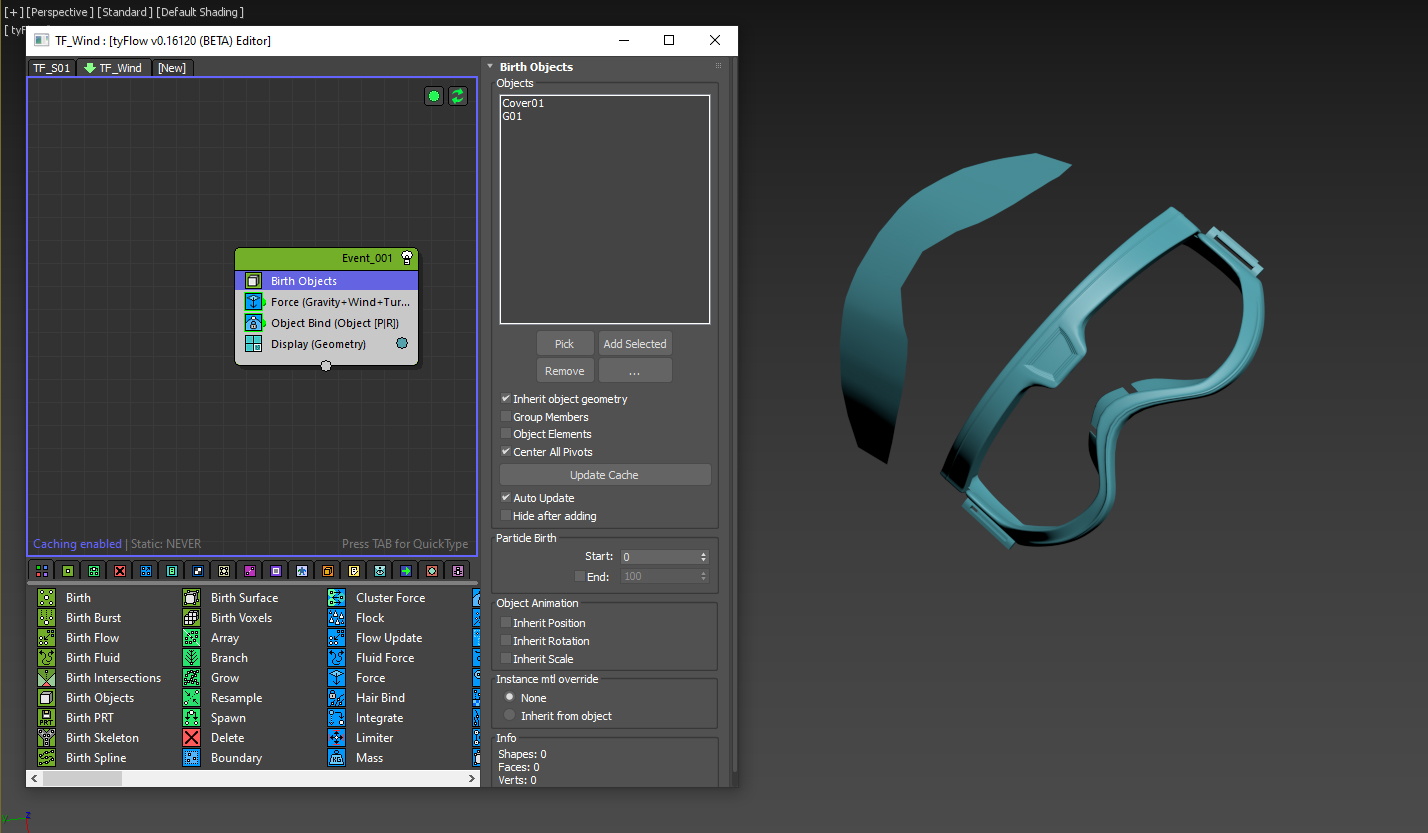Screen dimensions: 1428x833
Task: Pick the Fluid Force operator icon
Action: (337, 657)
